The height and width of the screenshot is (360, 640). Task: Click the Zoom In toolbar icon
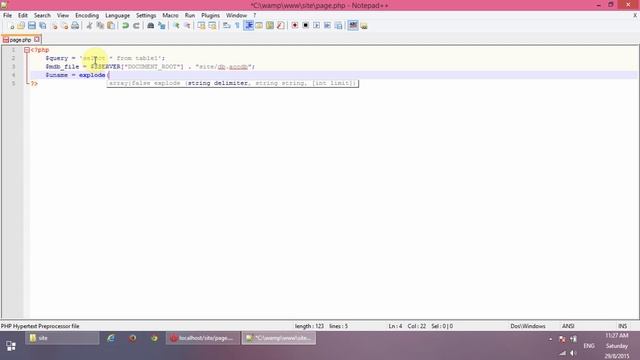click(176, 26)
